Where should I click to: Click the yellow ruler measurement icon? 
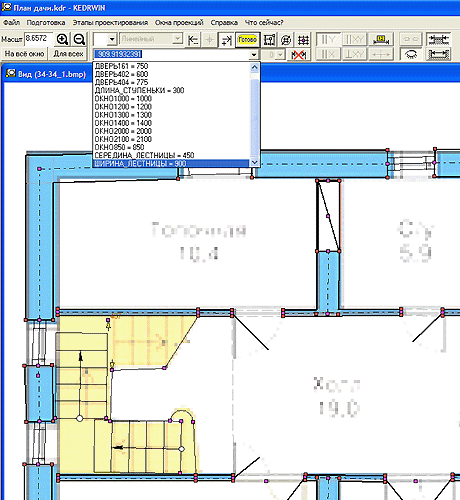(x=381, y=40)
